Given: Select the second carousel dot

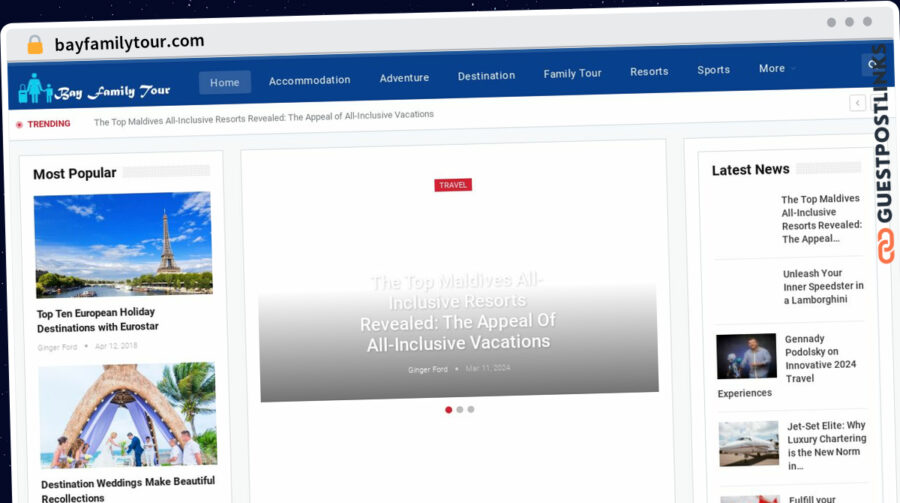Looking at the screenshot, I should 460,409.
